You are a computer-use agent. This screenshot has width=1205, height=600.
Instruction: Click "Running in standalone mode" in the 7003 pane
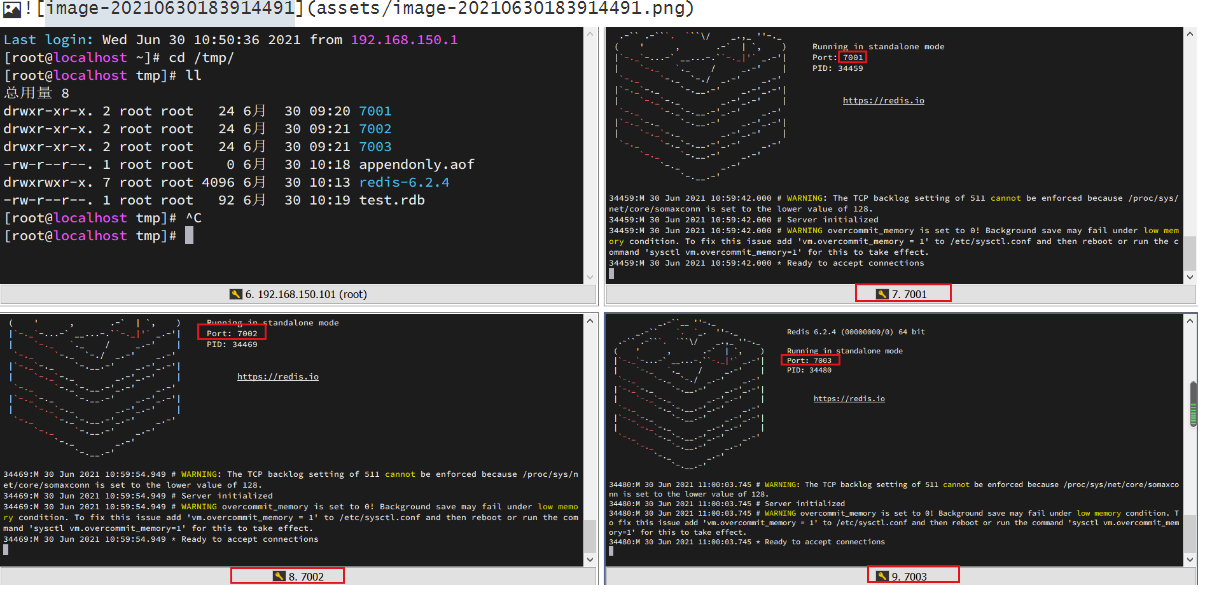pos(845,351)
